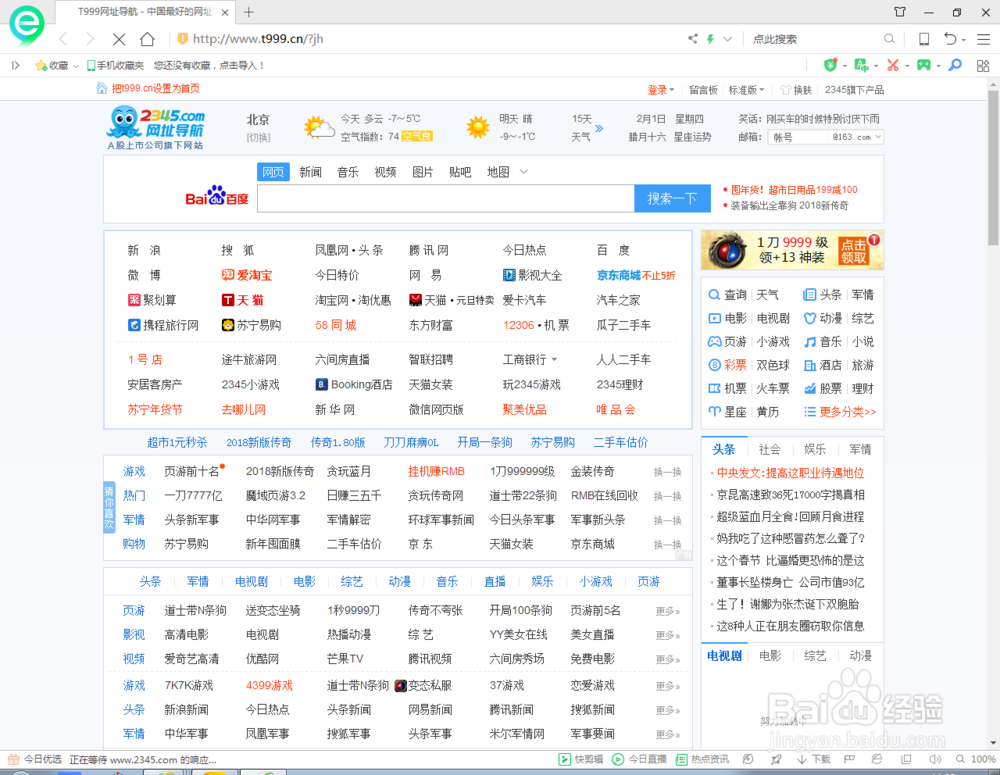Click the Baidu search button
This screenshot has height=775, width=1000.
coord(672,198)
